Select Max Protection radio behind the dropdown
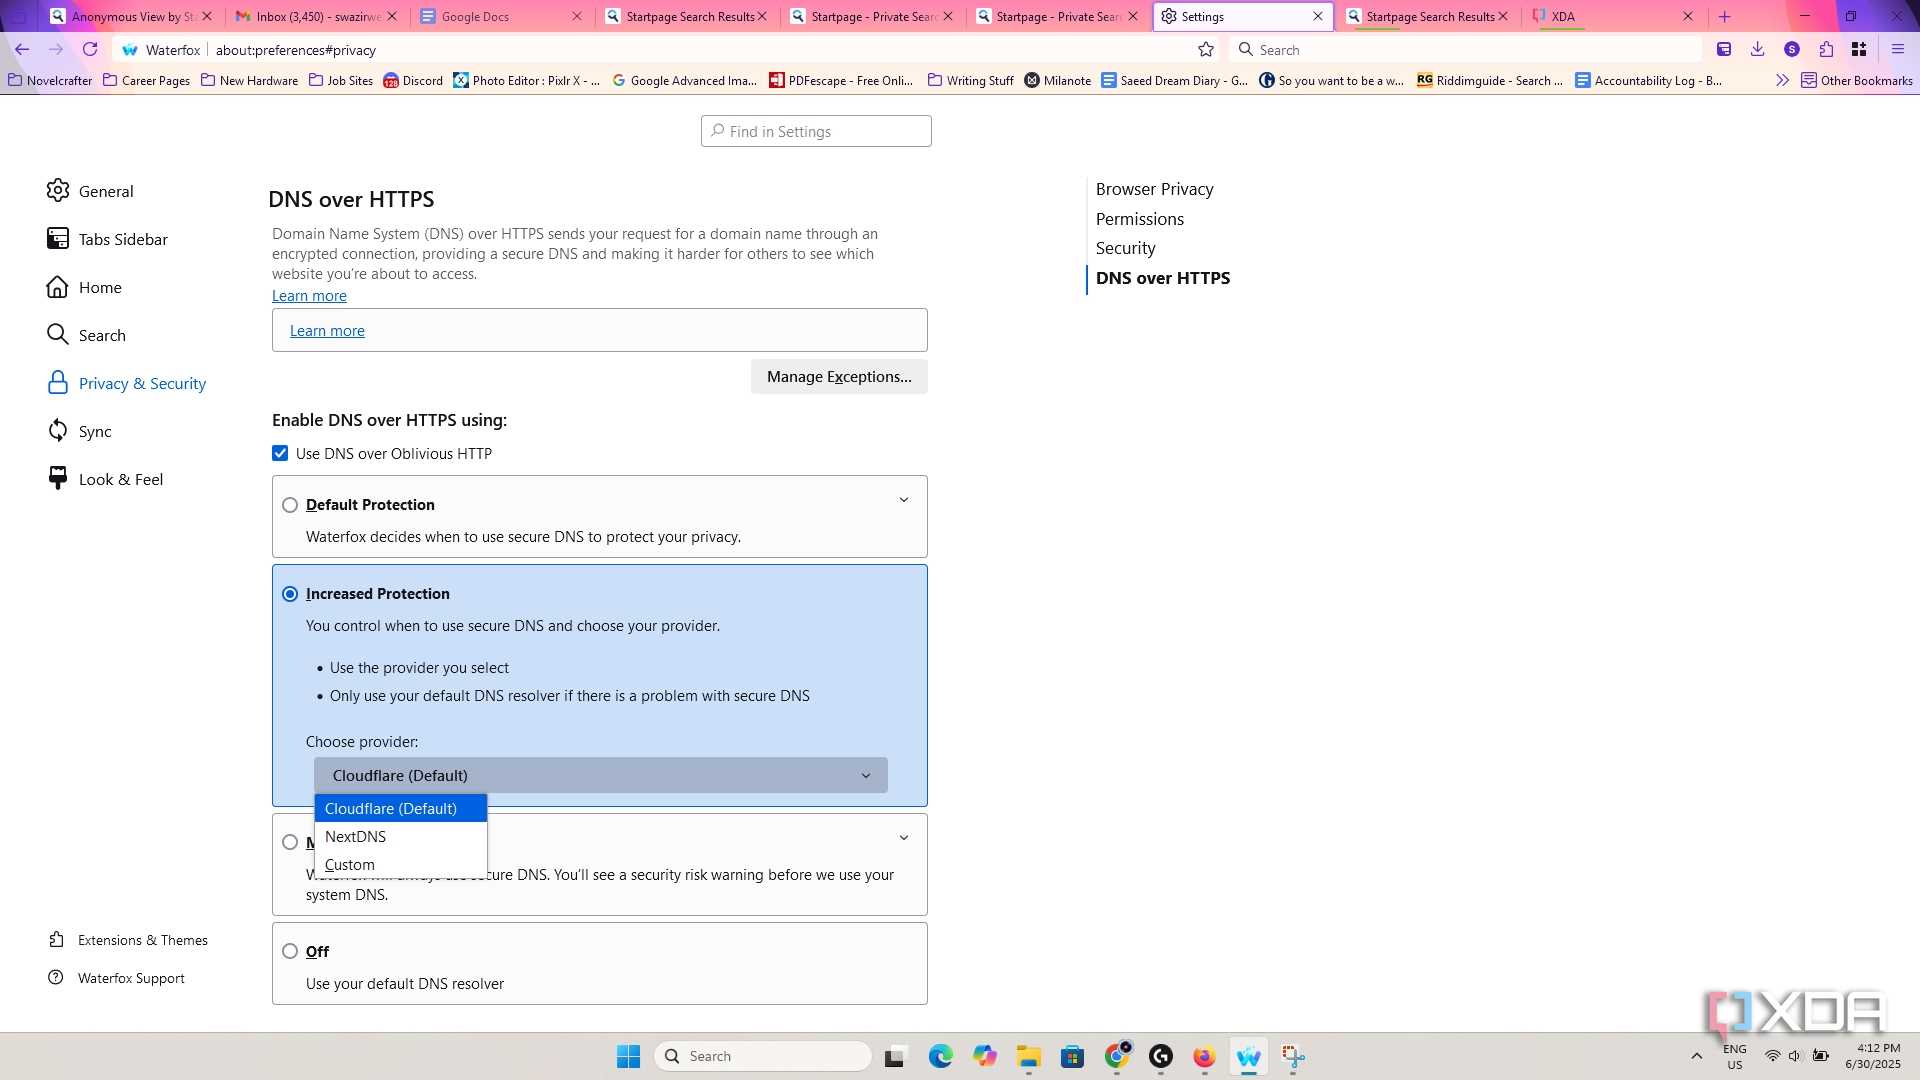Screen dimensions: 1920x1080 (x=290, y=842)
